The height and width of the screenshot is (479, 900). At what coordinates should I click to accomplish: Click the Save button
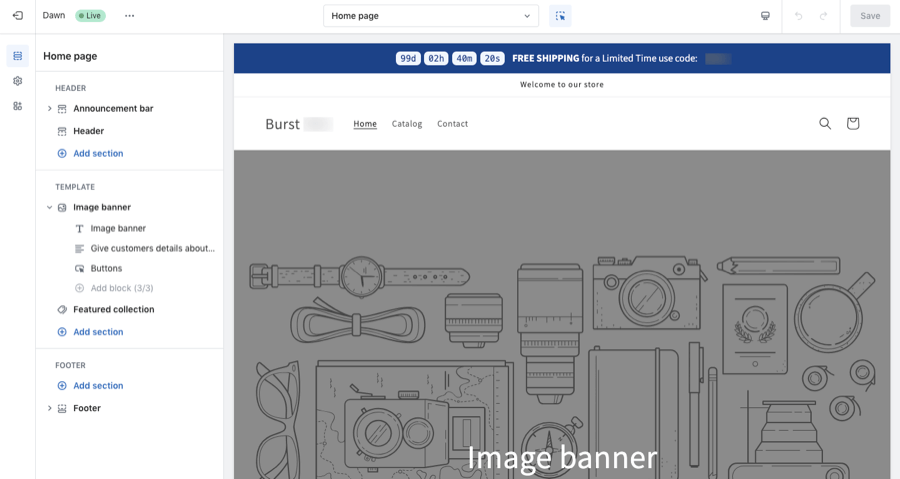(869, 16)
